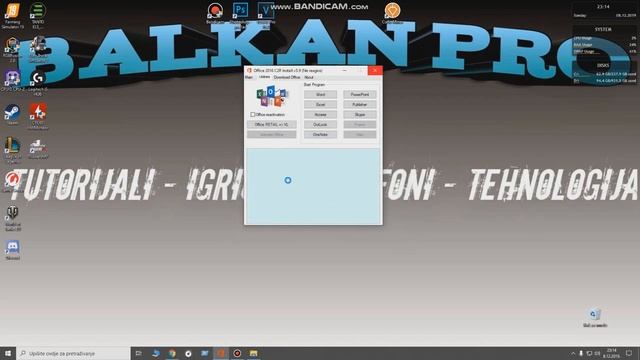Minimize the Office C2R Install window

(345, 70)
